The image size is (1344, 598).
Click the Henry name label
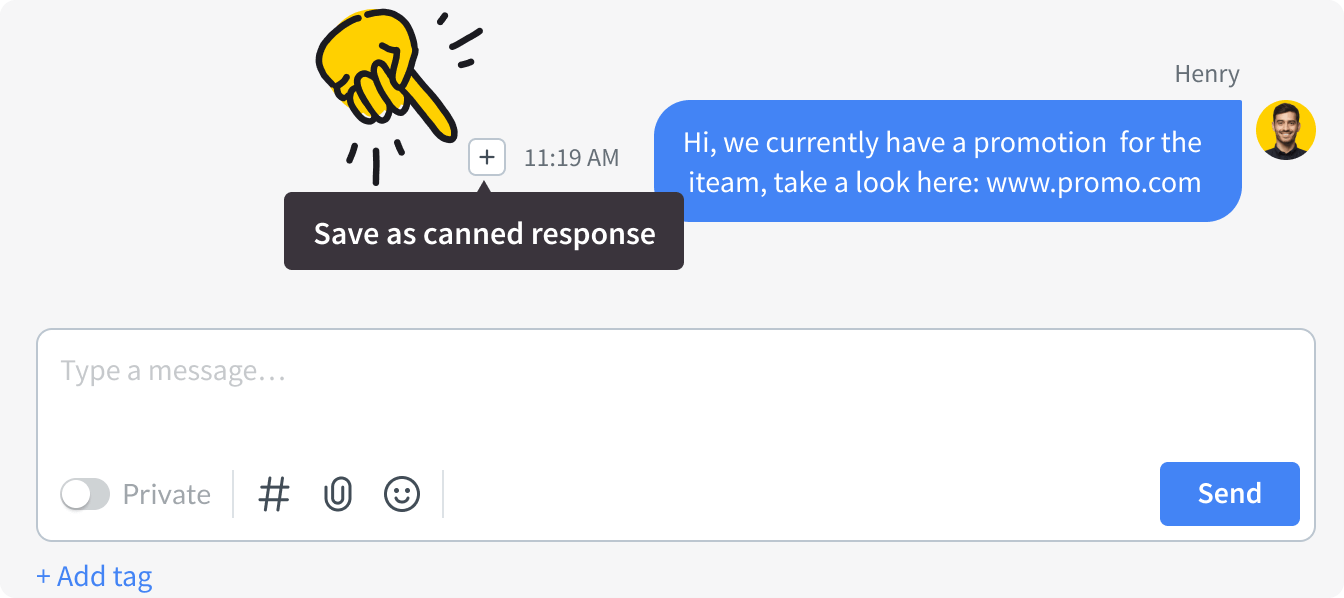click(1207, 73)
